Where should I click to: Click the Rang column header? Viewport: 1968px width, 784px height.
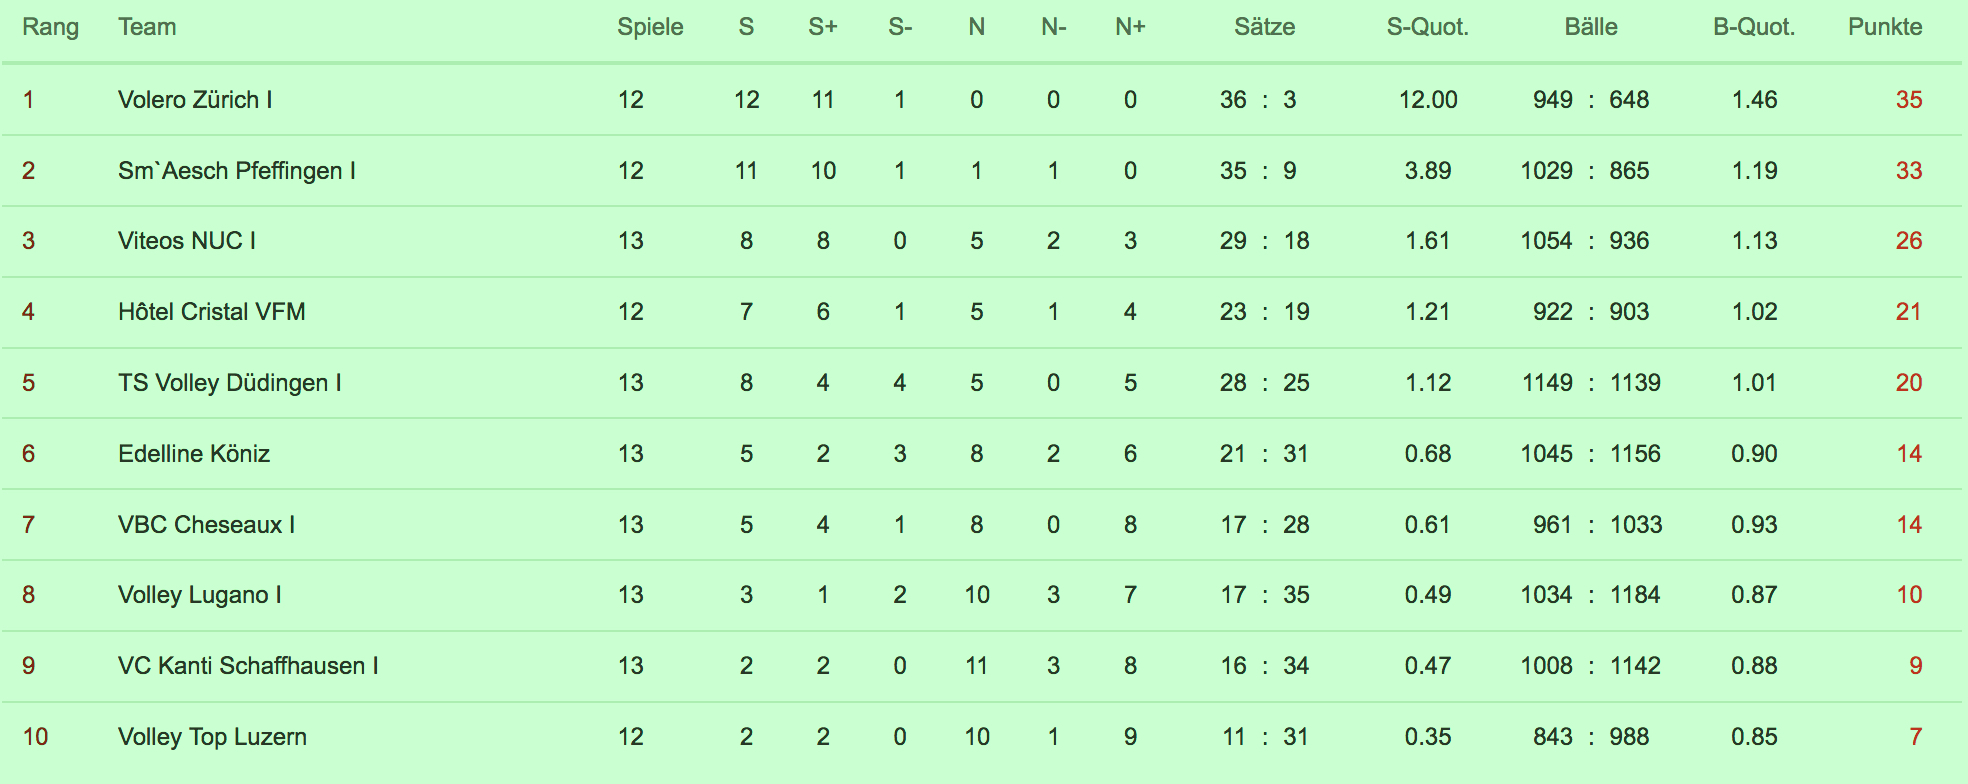pyautogui.click(x=50, y=27)
